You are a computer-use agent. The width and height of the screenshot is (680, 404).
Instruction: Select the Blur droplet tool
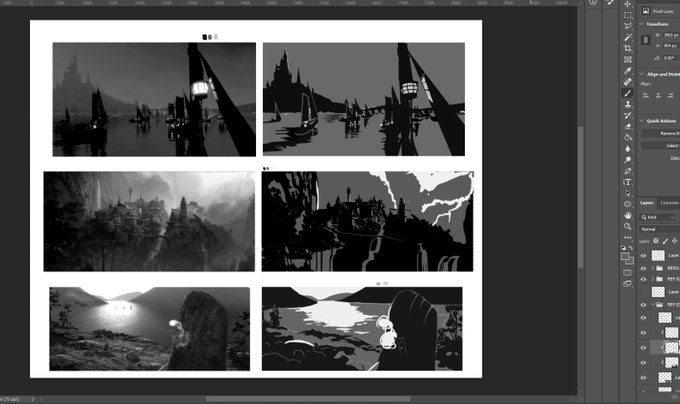coord(628,149)
